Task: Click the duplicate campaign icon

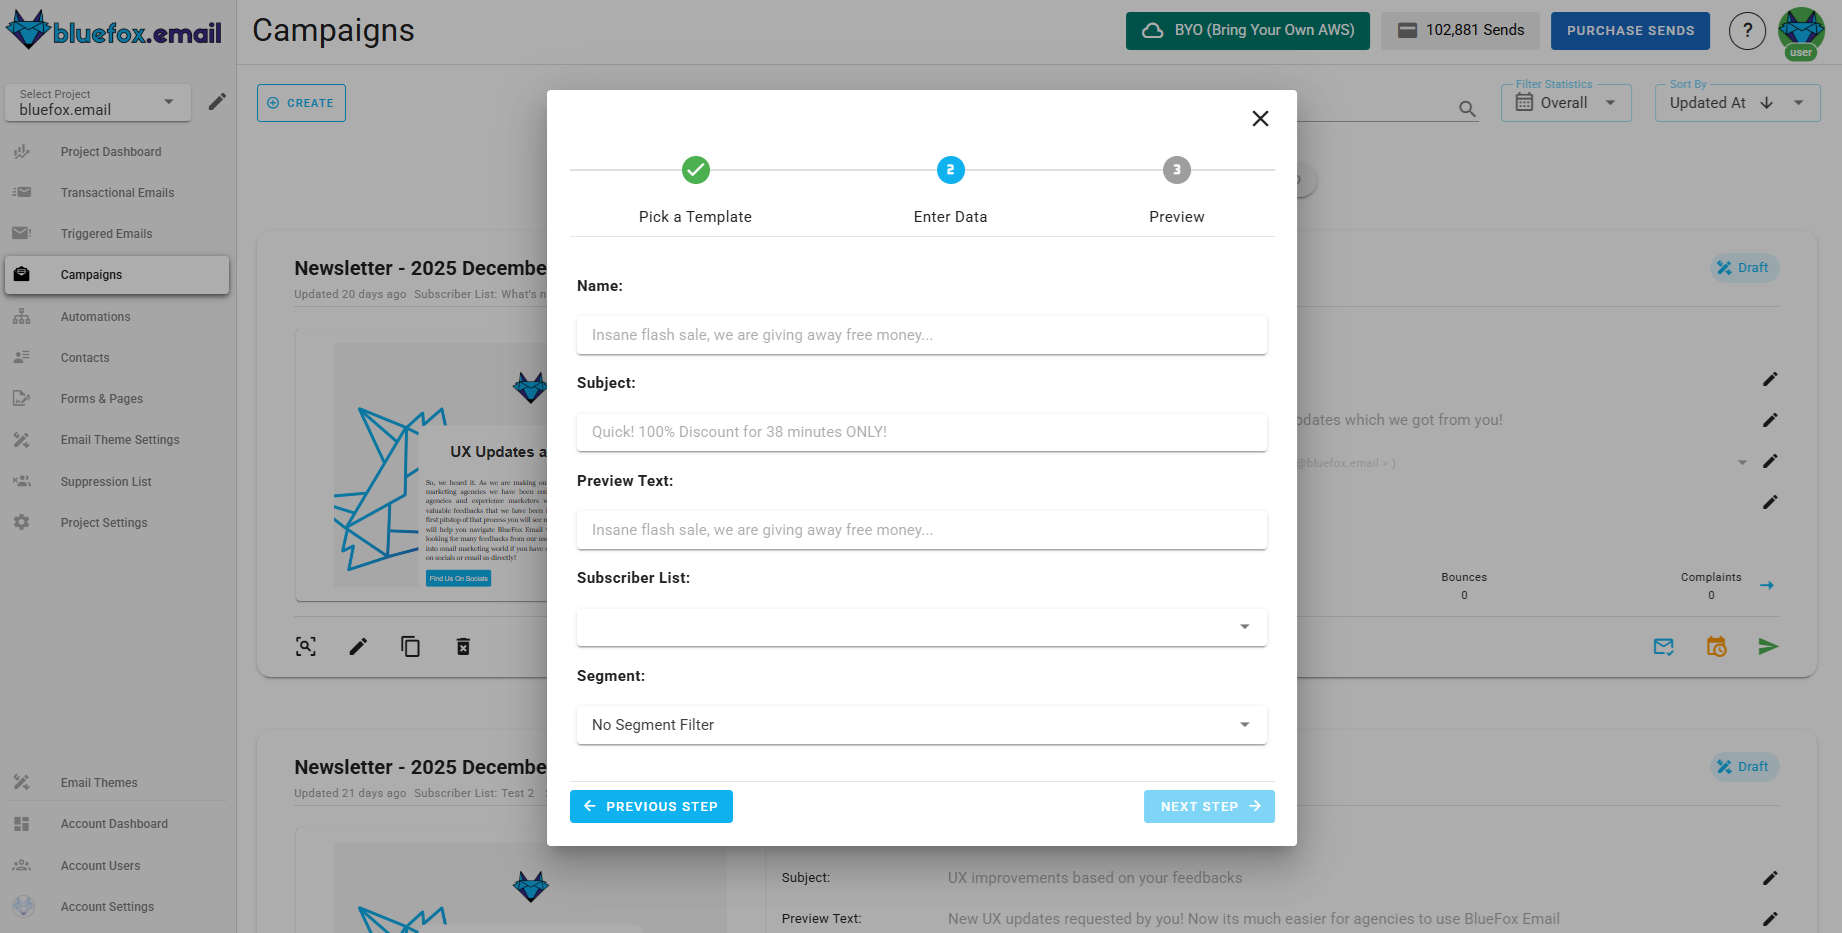Action: click(x=410, y=646)
